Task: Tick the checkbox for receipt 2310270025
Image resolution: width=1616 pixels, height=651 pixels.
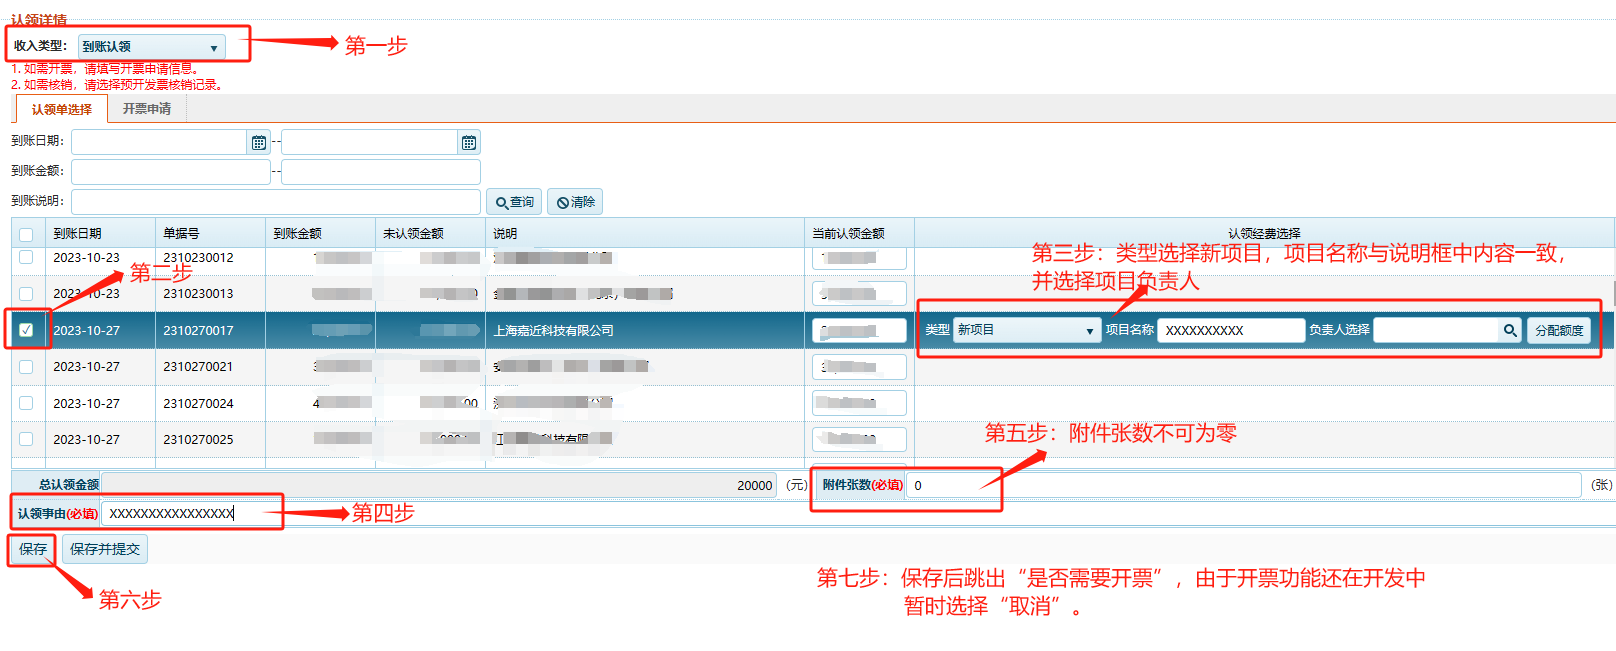Action: pyautogui.click(x=26, y=439)
